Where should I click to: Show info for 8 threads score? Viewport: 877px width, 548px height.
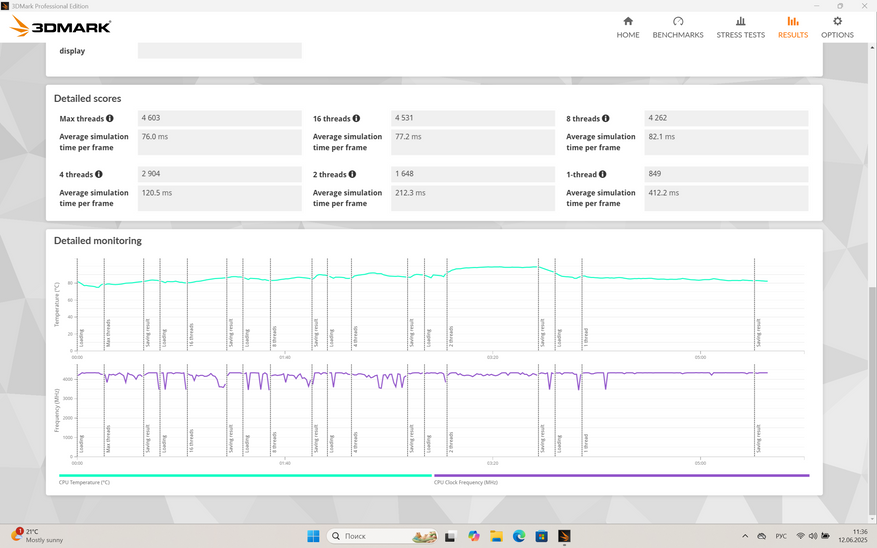coord(607,119)
